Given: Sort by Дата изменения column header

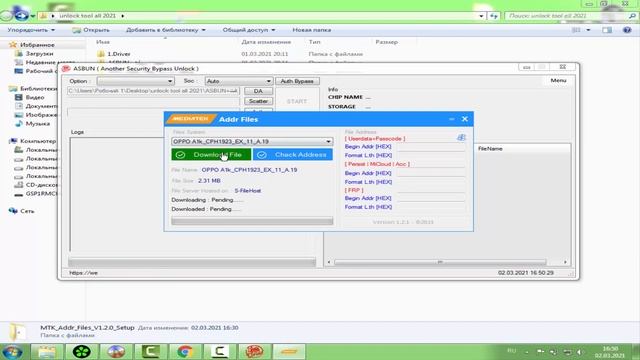Looking at the screenshot, I should (266, 42).
